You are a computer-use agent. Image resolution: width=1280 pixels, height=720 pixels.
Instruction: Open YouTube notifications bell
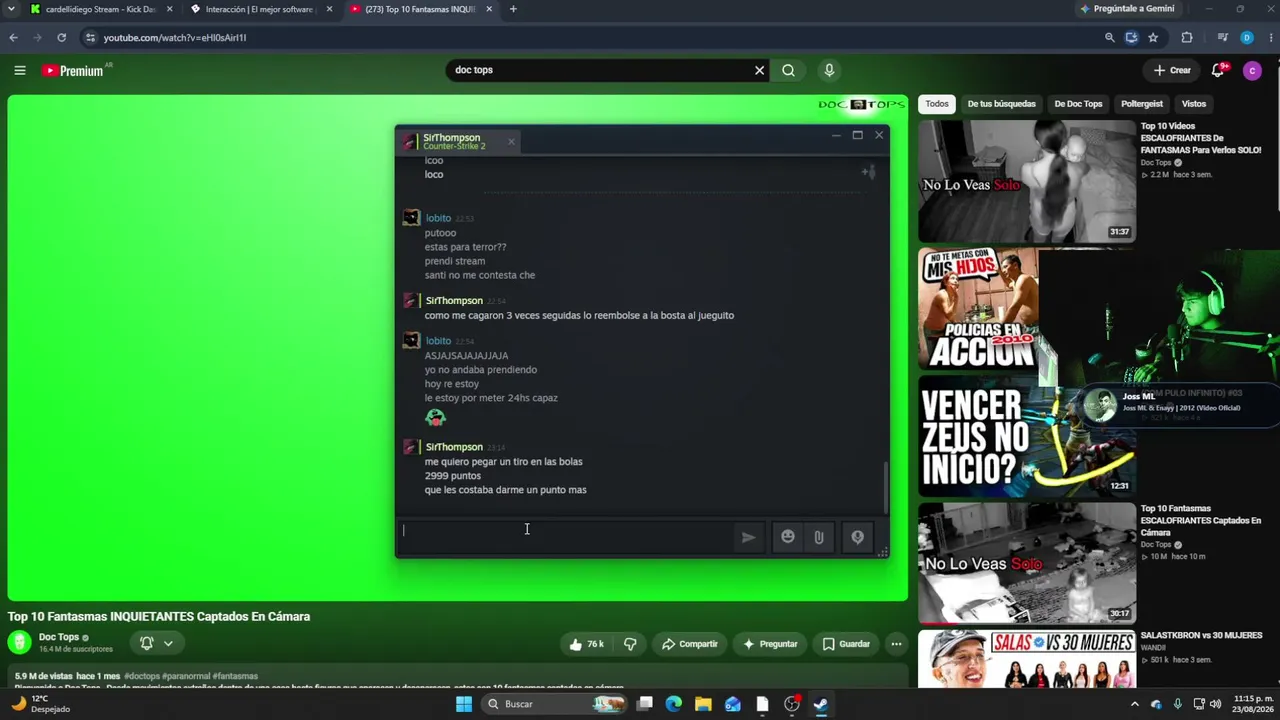(x=1218, y=70)
